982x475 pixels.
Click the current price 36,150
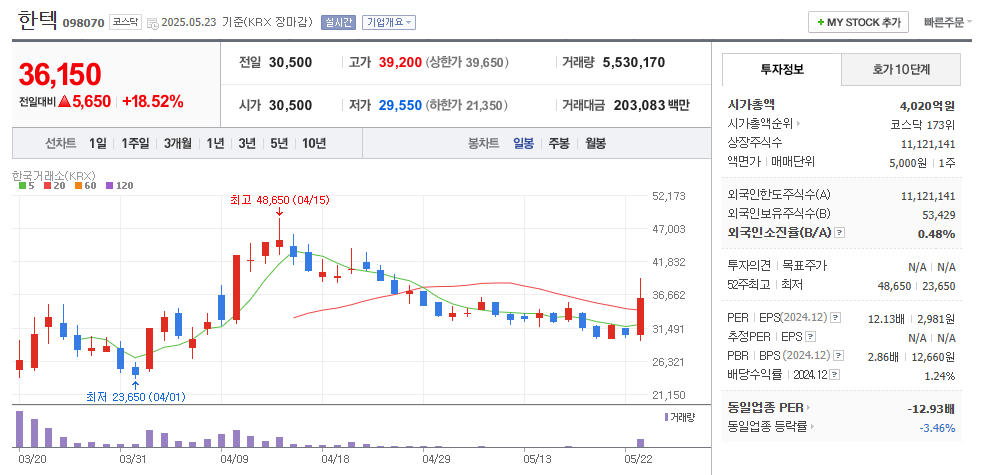59,75
